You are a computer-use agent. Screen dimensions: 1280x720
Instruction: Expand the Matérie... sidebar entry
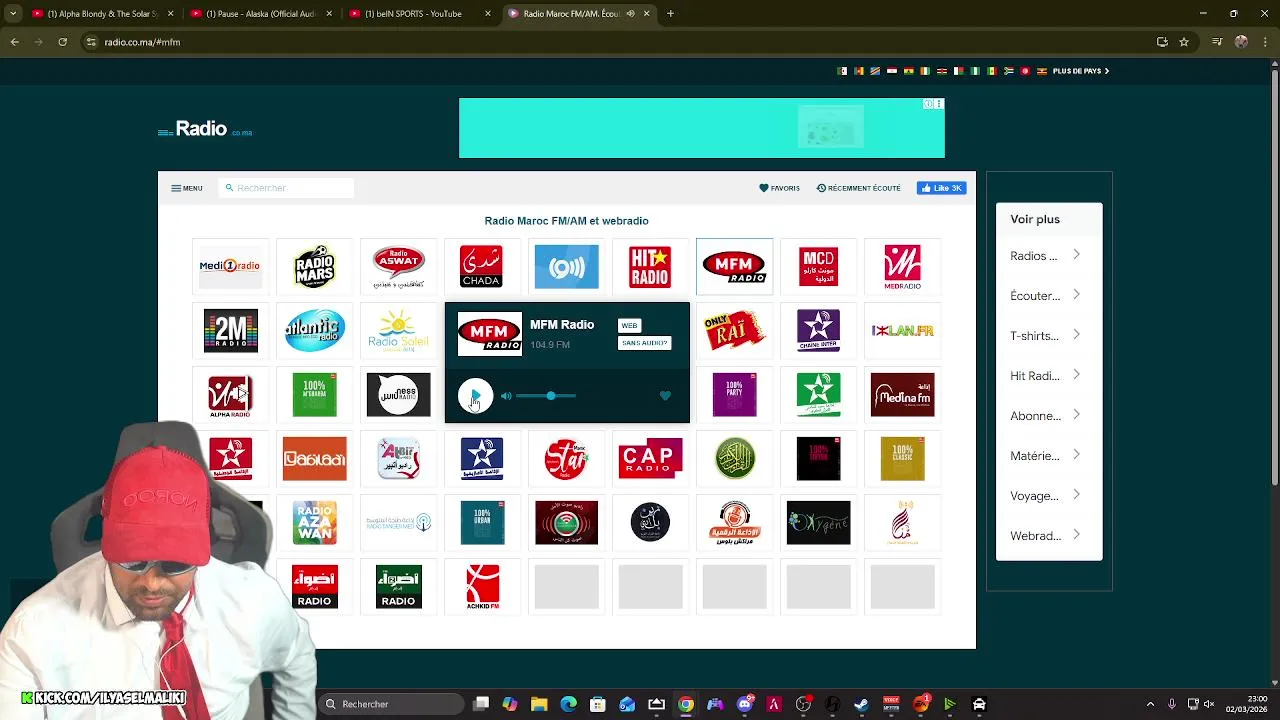(1049, 456)
